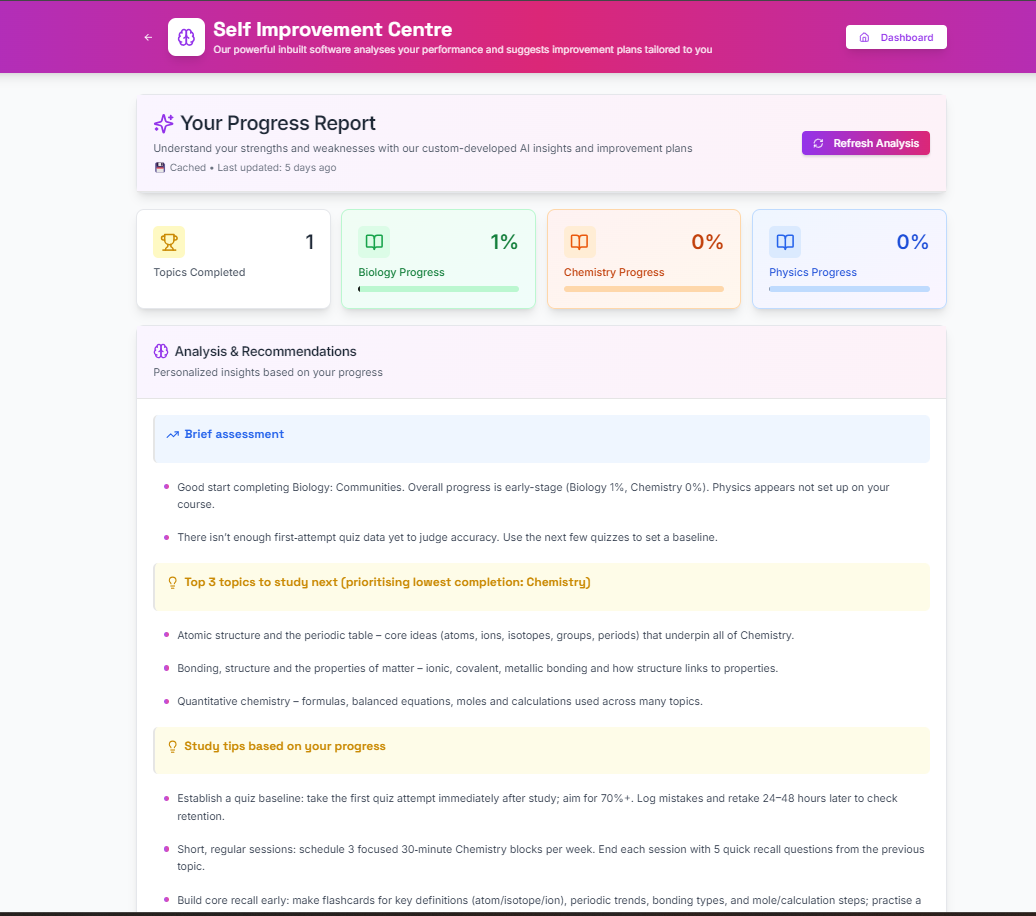Image resolution: width=1036 pixels, height=916 pixels.
Task: Click the green Biology book icon
Action: 374,242
